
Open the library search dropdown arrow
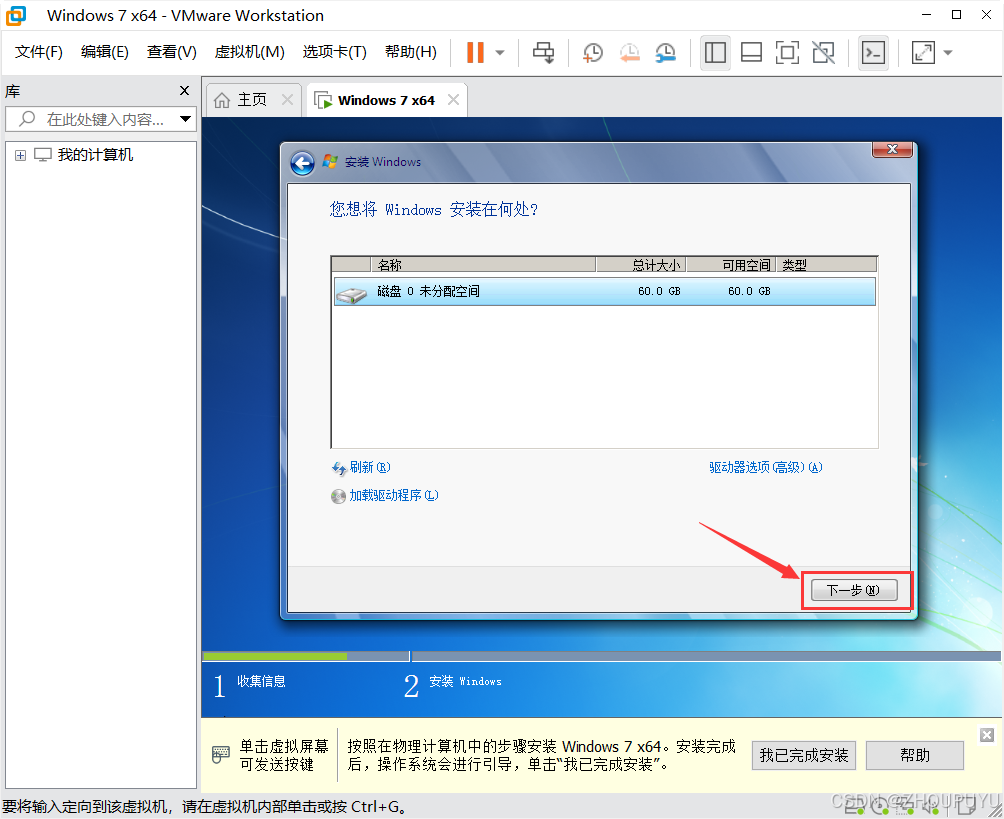[186, 119]
